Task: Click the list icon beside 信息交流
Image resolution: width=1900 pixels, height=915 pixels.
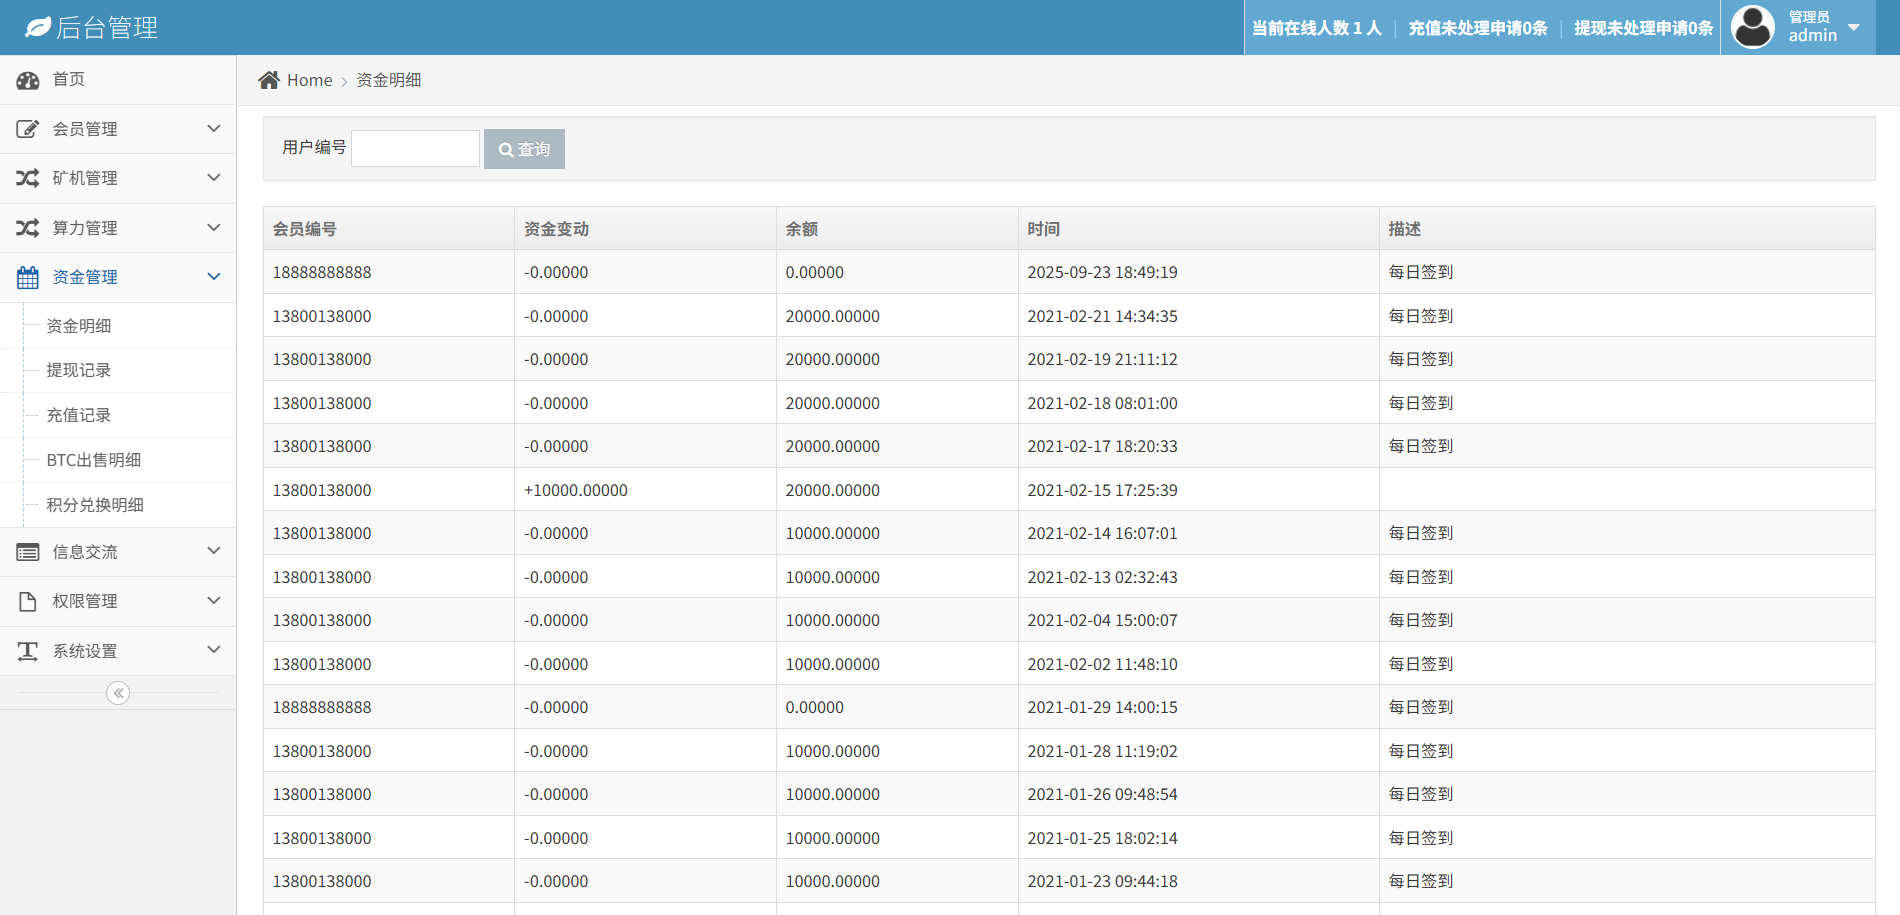Action: click(x=28, y=552)
